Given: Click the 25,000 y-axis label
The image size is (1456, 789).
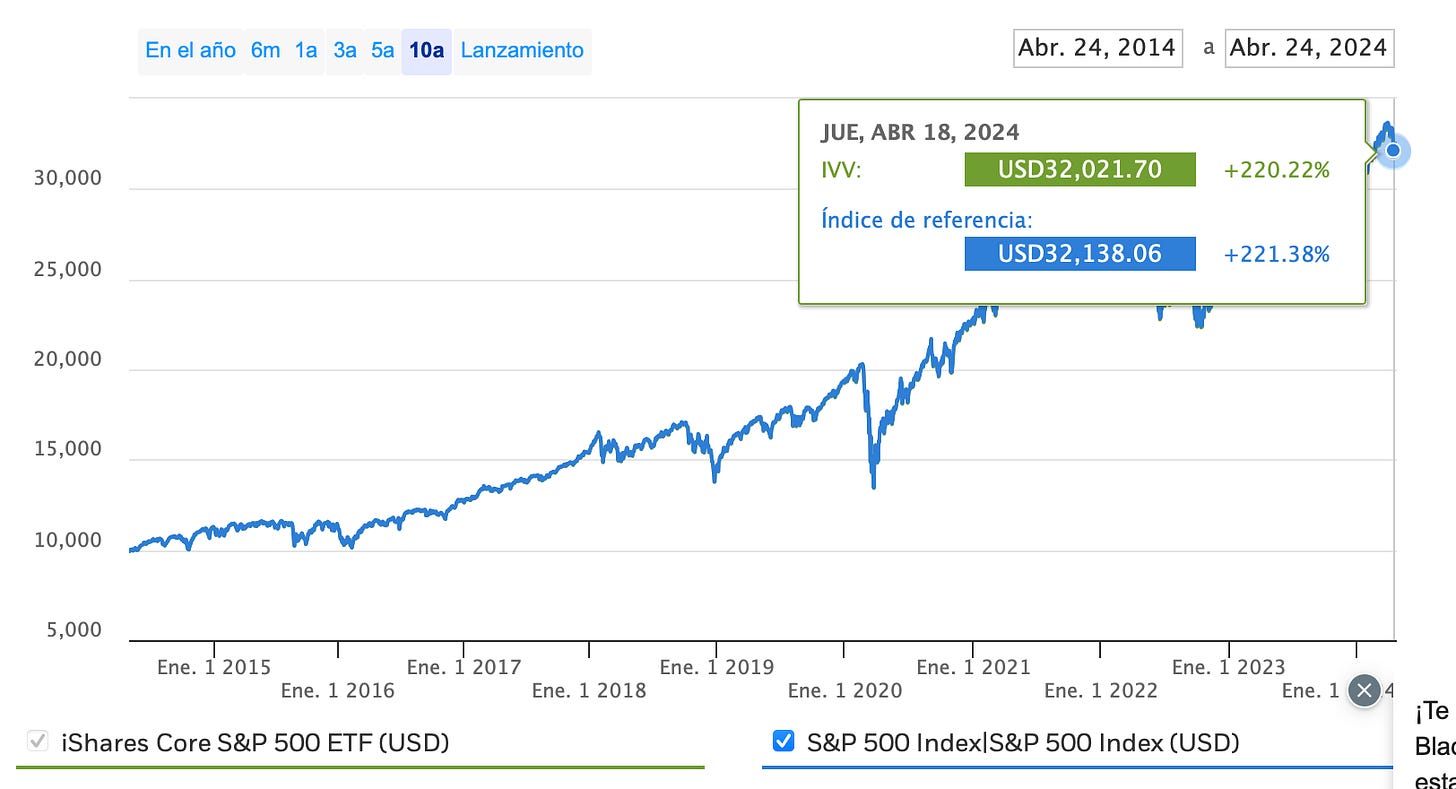Looking at the screenshot, I should 66,269.
